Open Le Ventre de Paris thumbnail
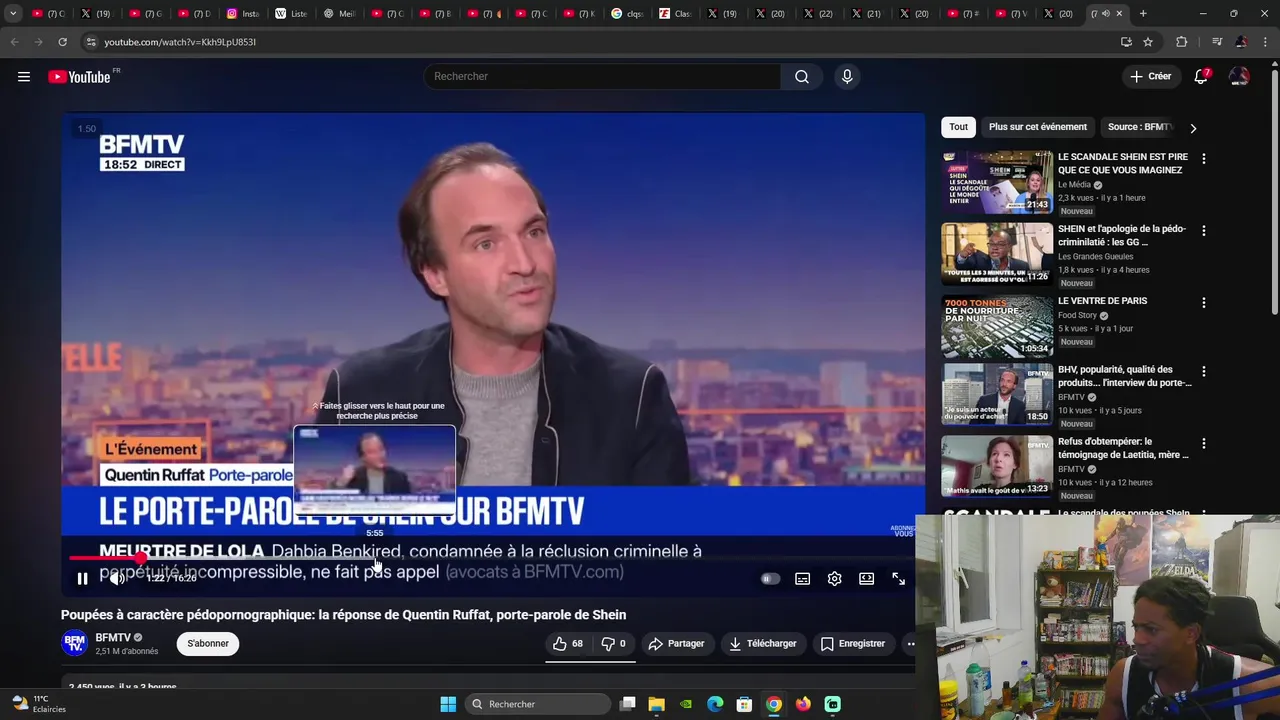This screenshot has width=1280, height=720. 997,326
